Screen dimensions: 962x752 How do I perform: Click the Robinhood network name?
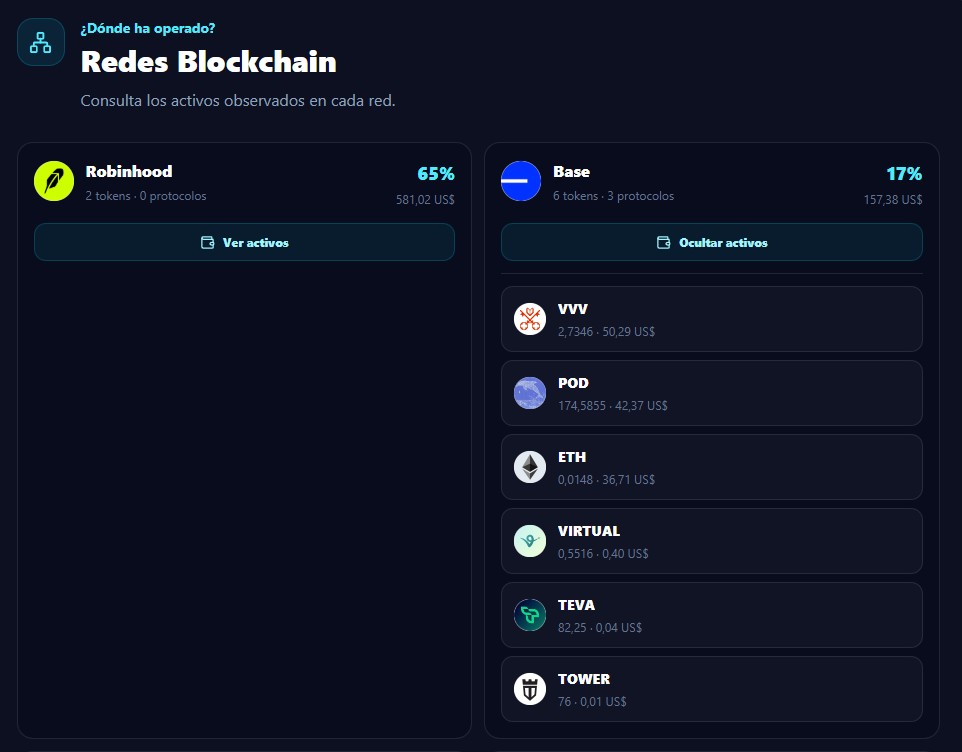[129, 171]
